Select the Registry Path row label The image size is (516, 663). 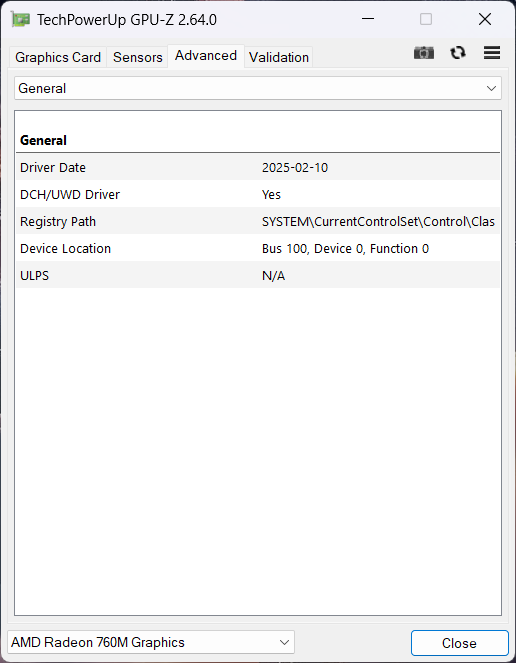point(58,222)
